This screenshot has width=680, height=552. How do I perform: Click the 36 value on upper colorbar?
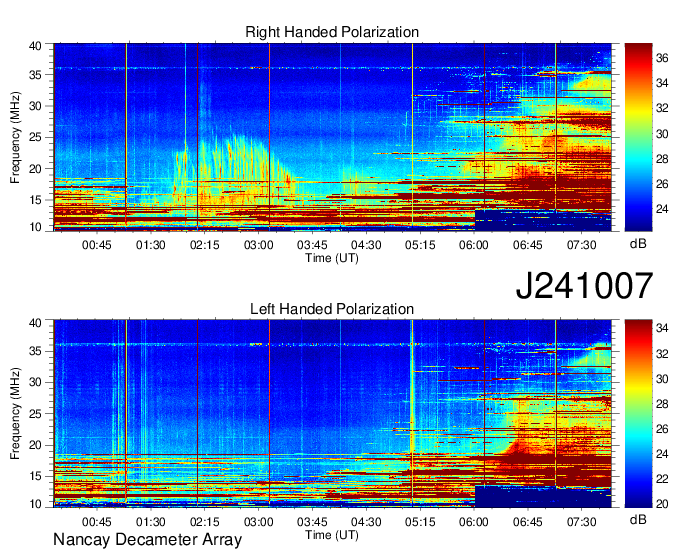(662, 58)
